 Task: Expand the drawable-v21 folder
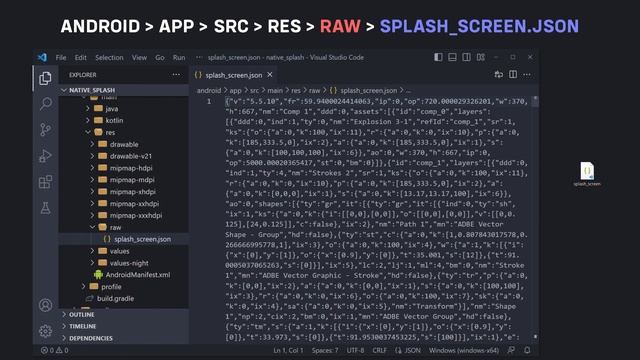(124, 156)
